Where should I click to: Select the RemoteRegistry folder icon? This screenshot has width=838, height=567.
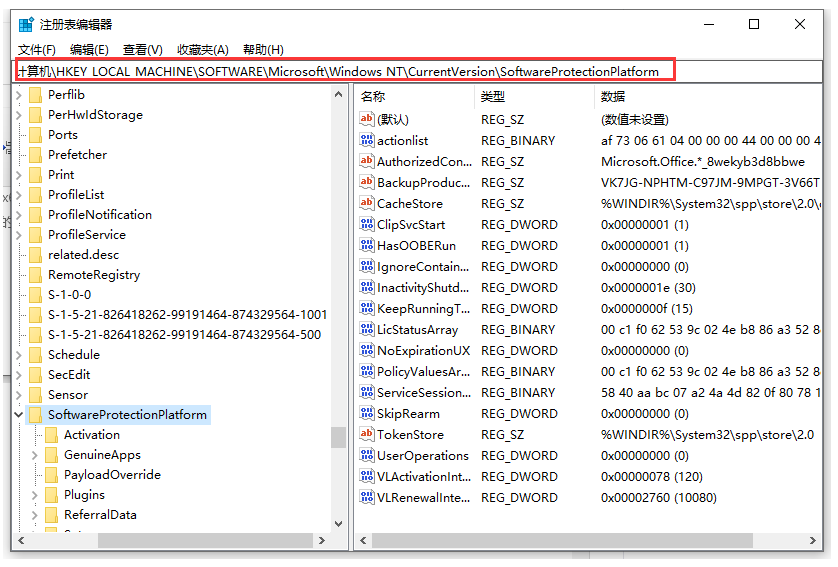tap(36, 275)
